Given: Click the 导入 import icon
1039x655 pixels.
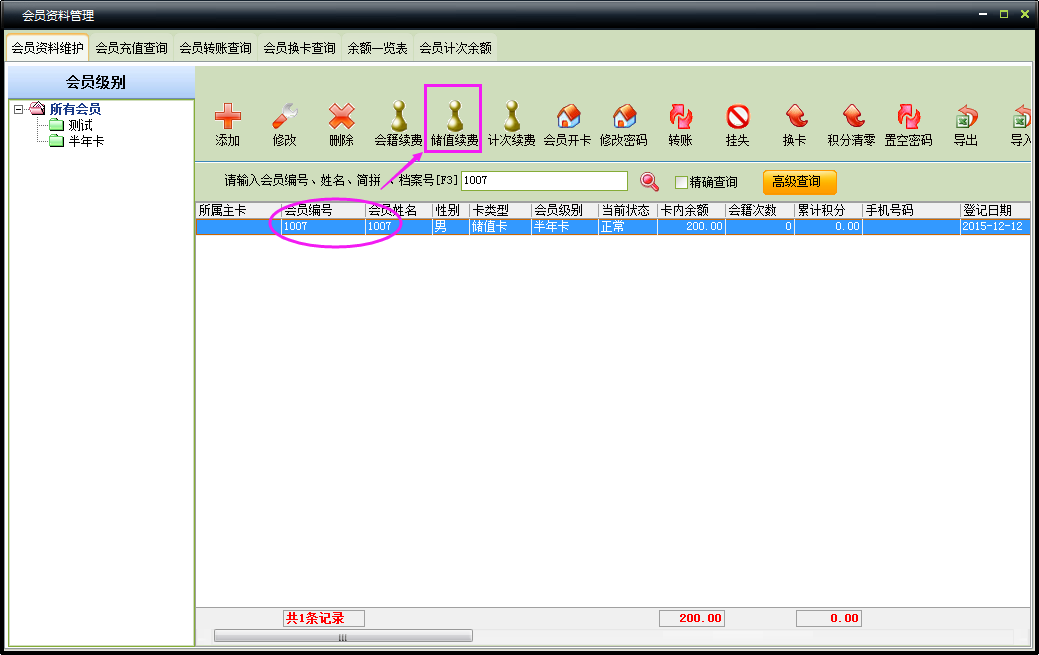Looking at the screenshot, I should click(x=1022, y=117).
